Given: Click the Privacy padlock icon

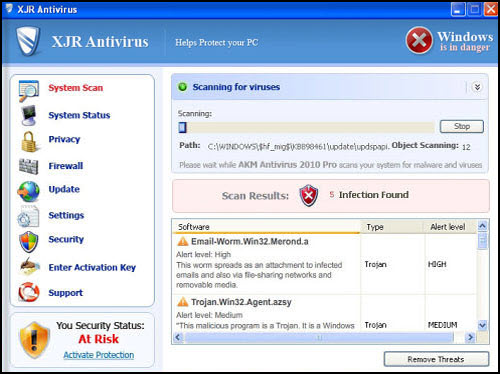Looking at the screenshot, I should pyautogui.click(x=29, y=141).
